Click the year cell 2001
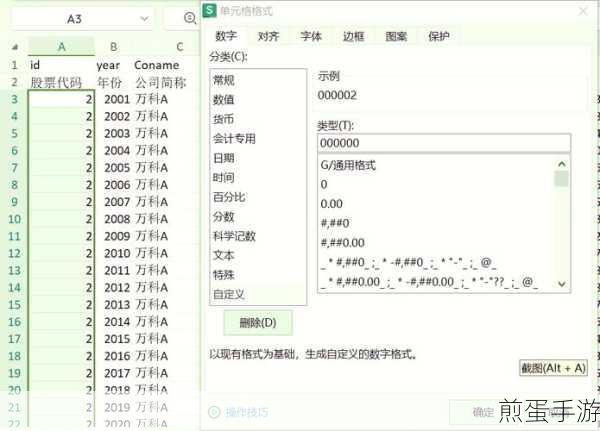Image resolution: width=600 pixels, height=431 pixels. (x=113, y=100)
